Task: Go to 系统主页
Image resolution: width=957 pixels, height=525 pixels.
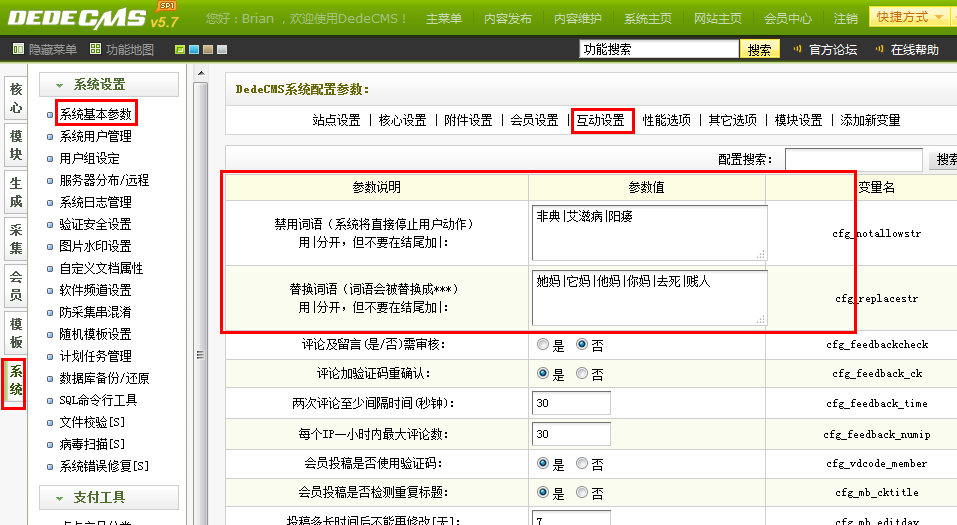Action: (648, 19)
